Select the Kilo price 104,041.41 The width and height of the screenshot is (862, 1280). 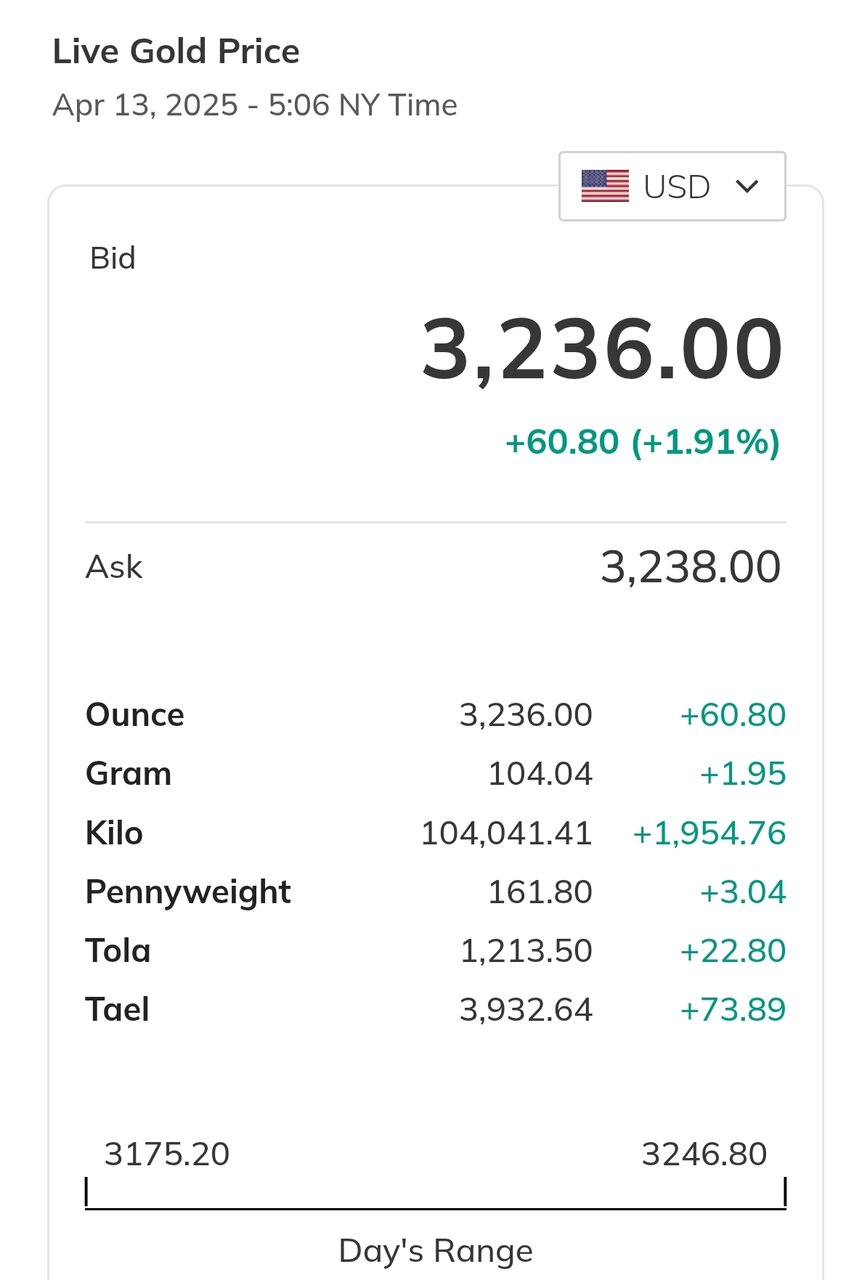click(506, 833)
